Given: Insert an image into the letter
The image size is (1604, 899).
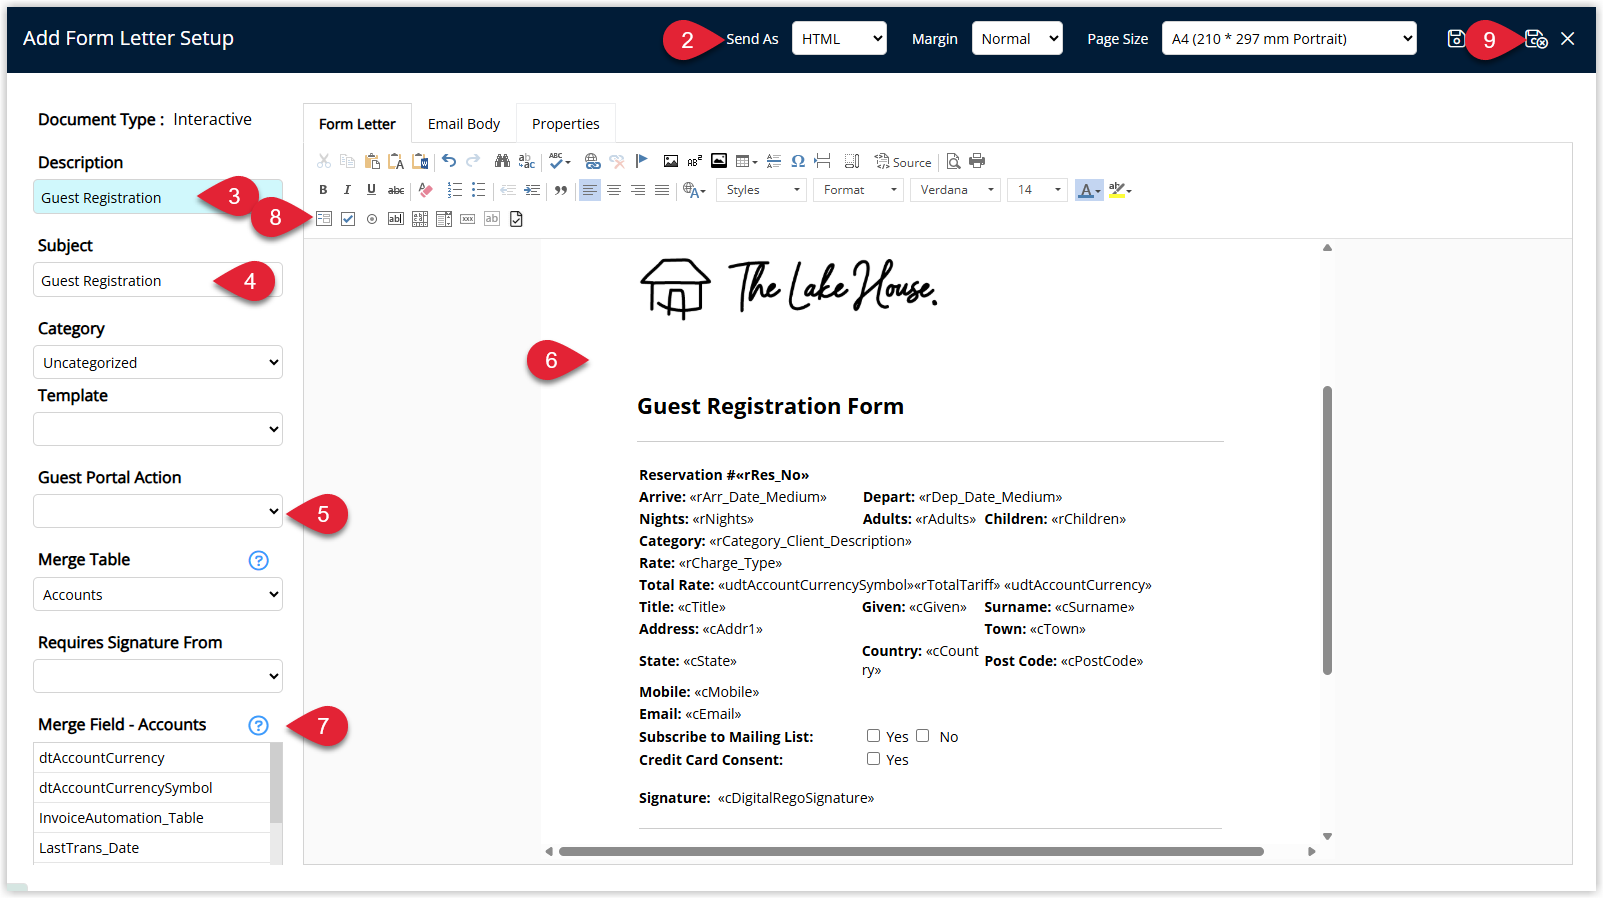Looking at the screenshot, I should (x=671, y=161).
